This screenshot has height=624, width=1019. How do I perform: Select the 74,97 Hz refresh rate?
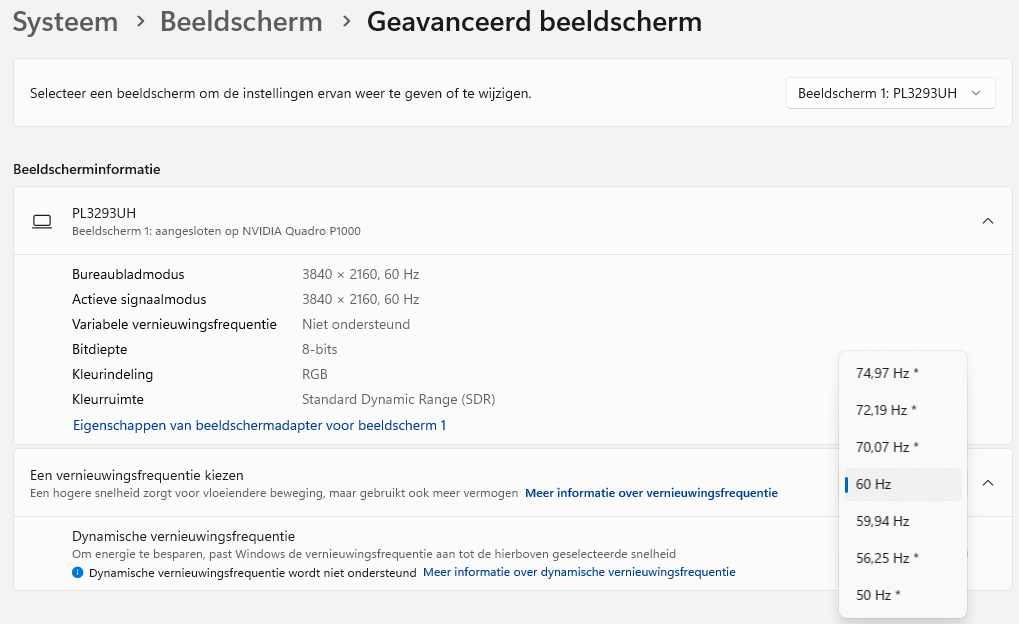[x=901, y=372]
